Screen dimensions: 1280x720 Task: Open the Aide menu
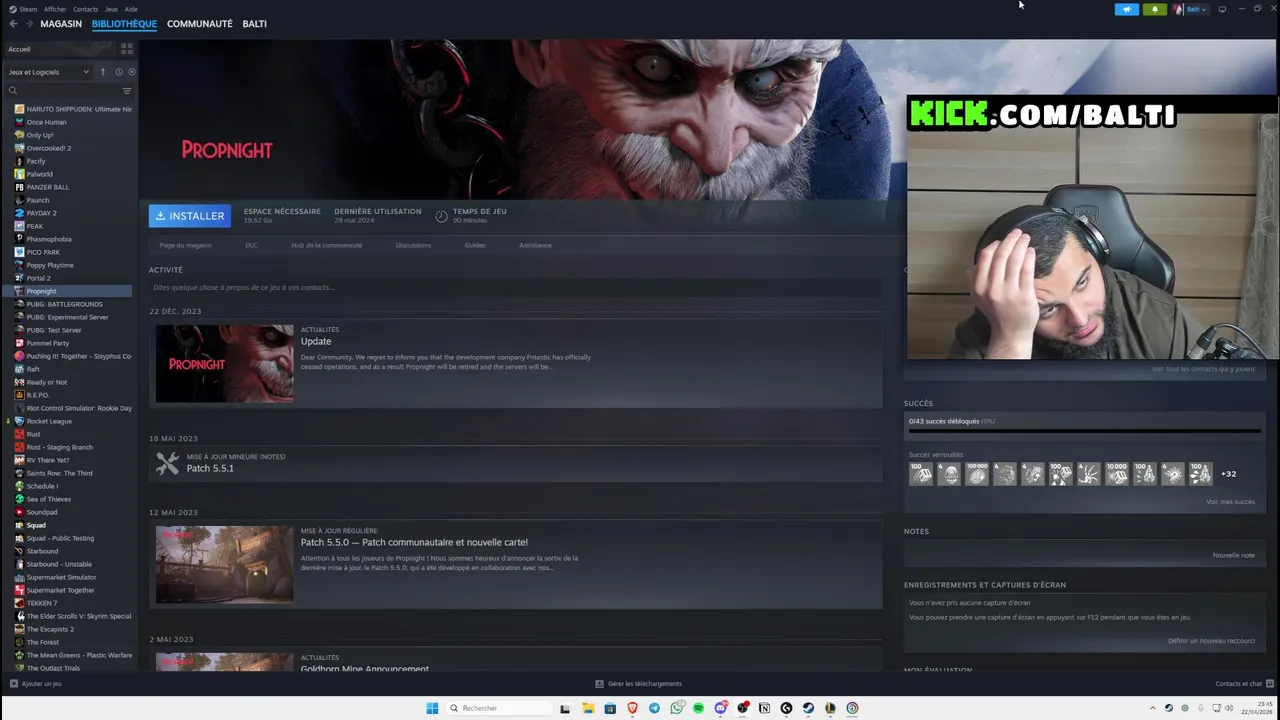tap(131, 9)
